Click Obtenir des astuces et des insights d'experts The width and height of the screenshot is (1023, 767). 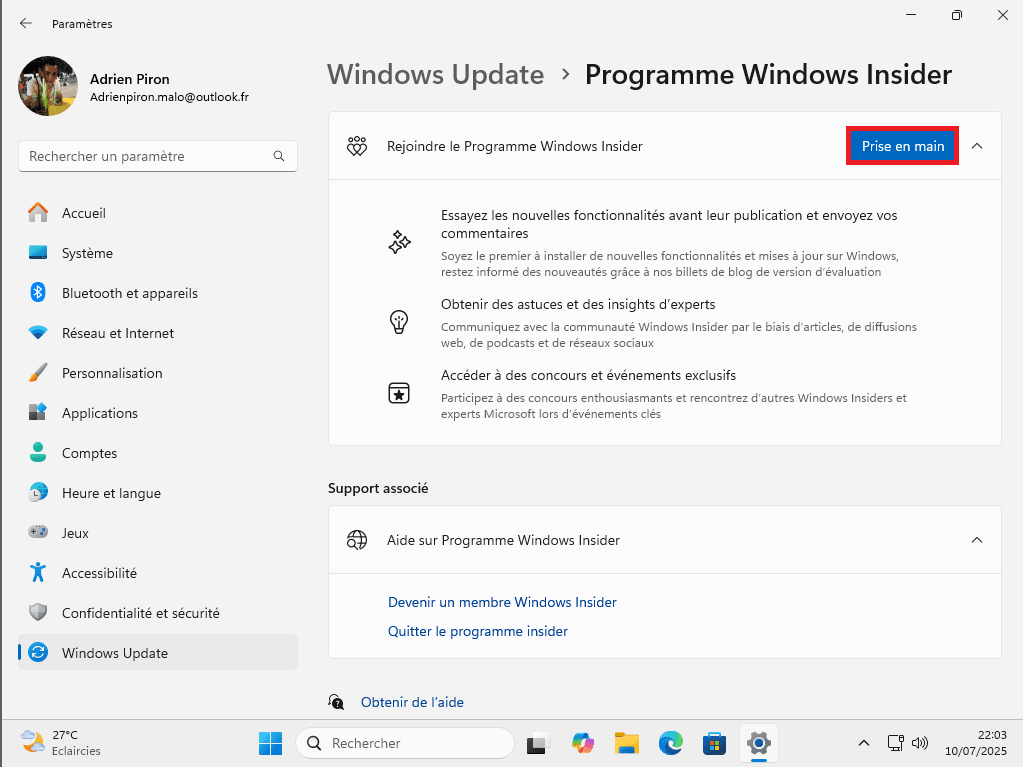578,305
